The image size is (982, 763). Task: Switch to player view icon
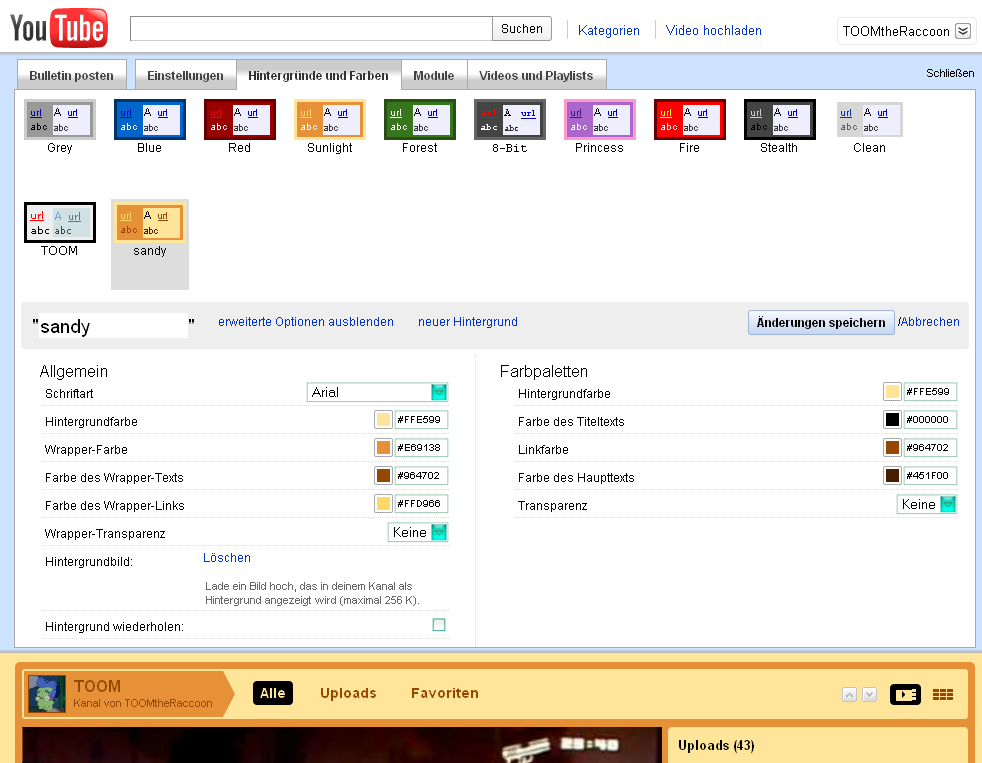click(906, 695)
